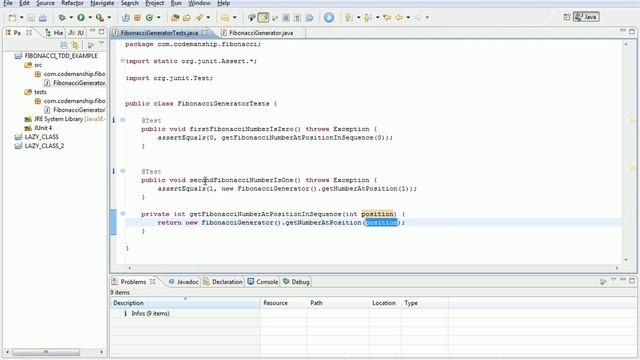Click the New Java Project icon
The height and width of the screenshot is (360, 640).
(x=126, y=18)
